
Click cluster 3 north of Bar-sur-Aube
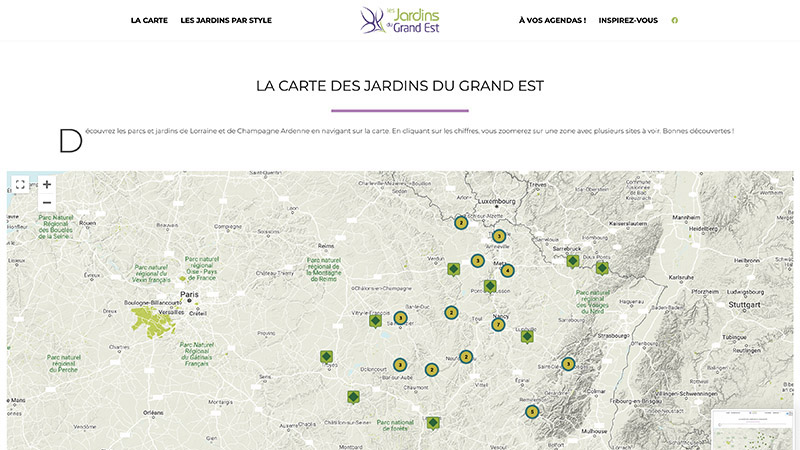coord(400,365)
